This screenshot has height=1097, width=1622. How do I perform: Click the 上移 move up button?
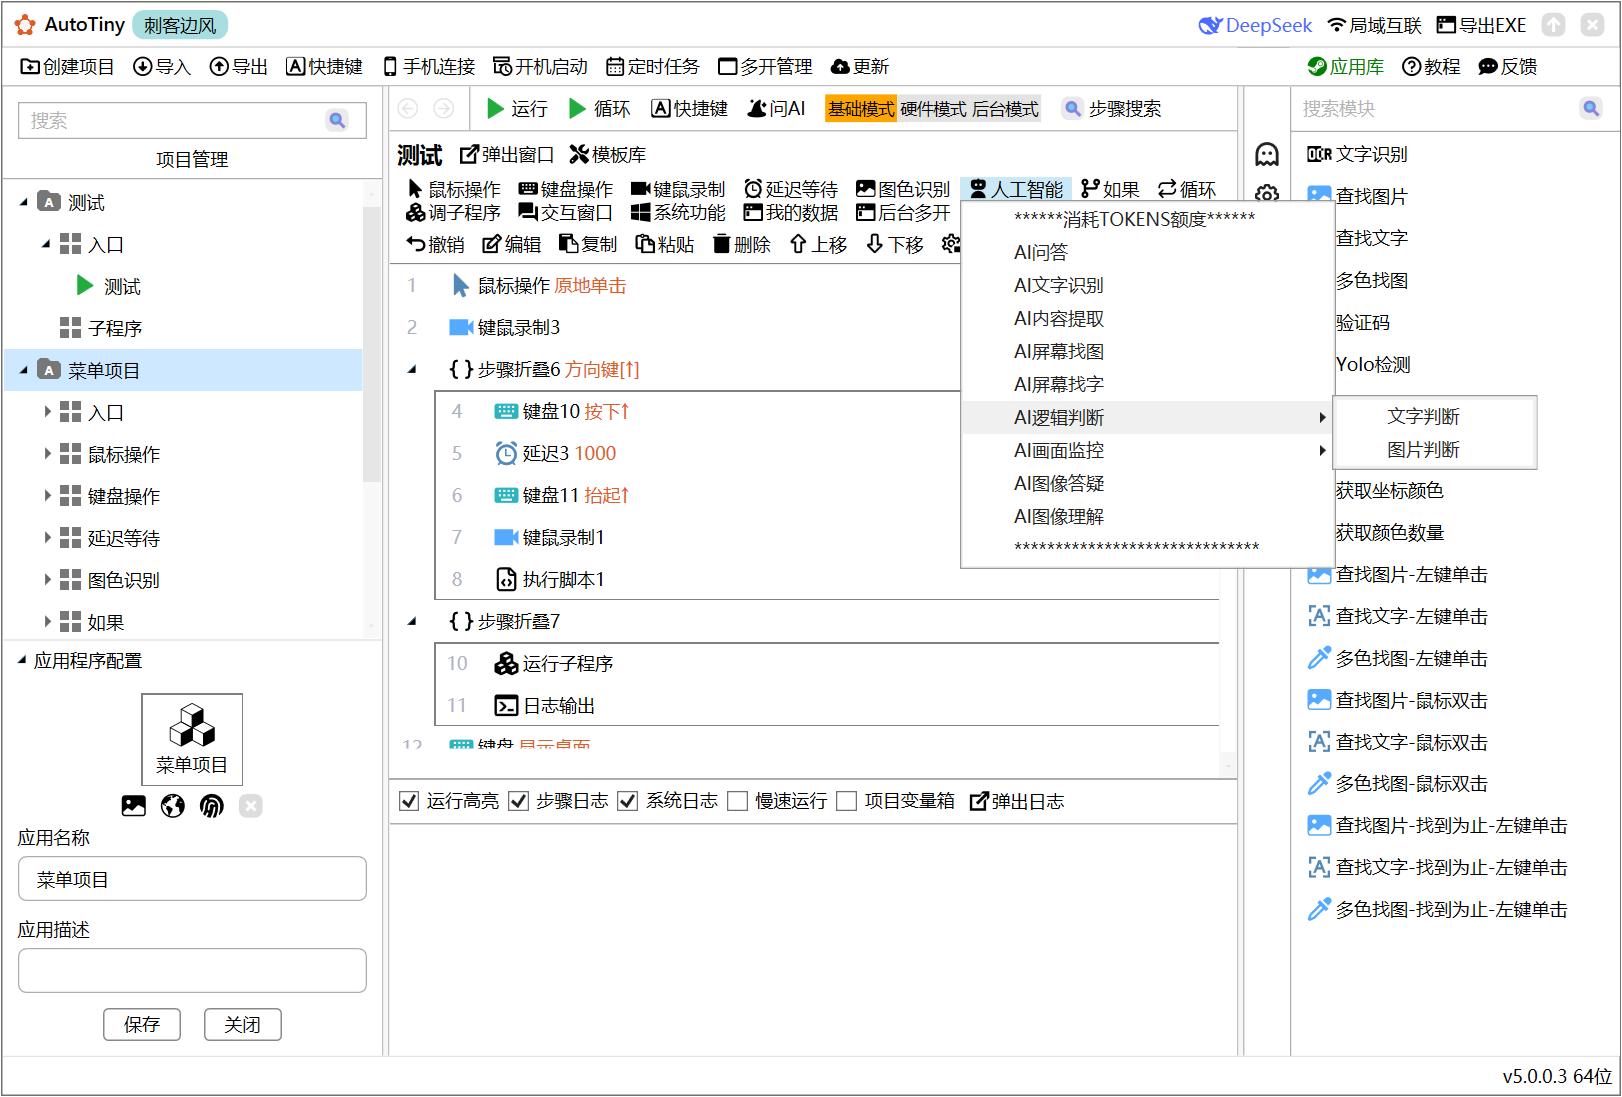click(818, 245)
